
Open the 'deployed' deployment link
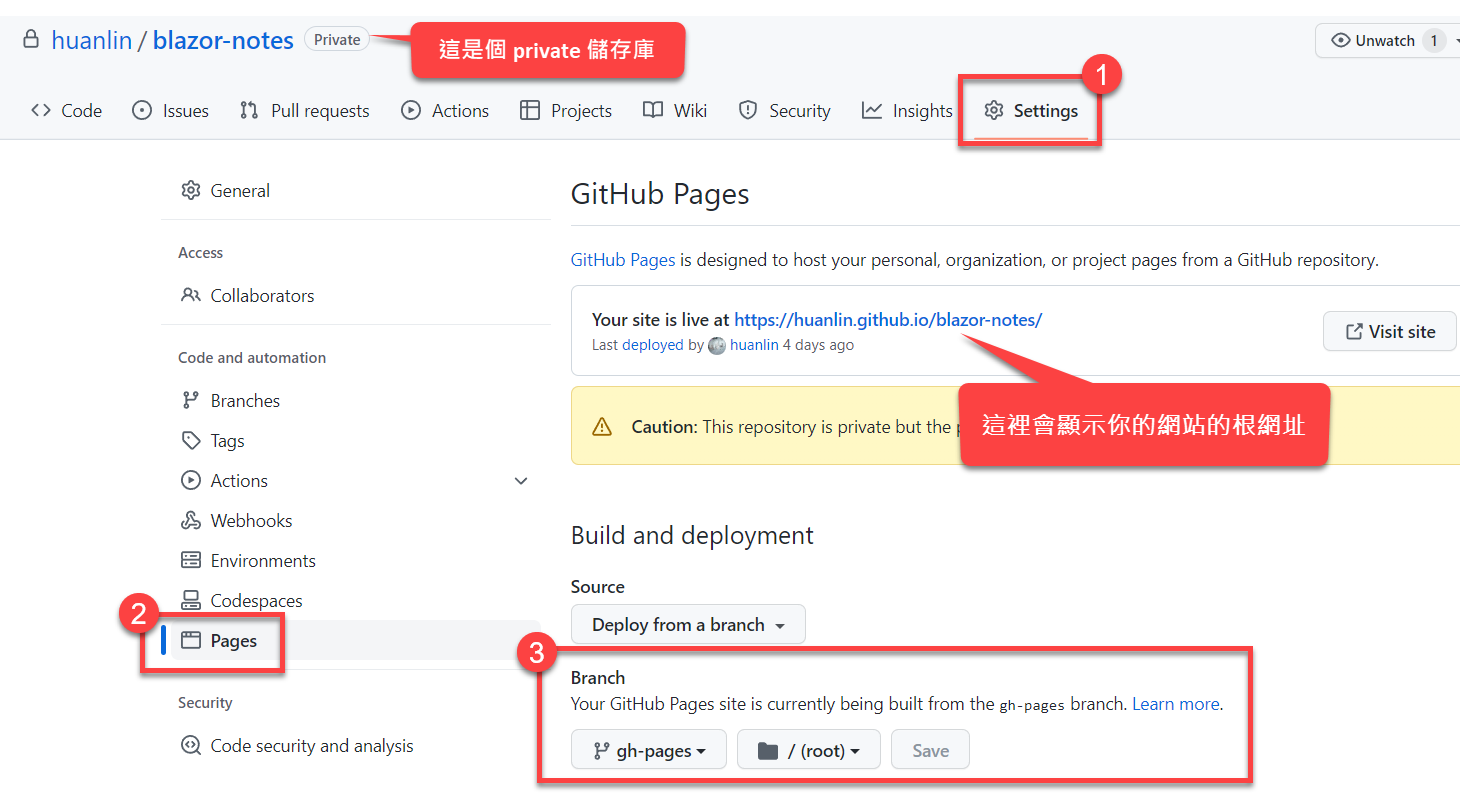[653, 345]
